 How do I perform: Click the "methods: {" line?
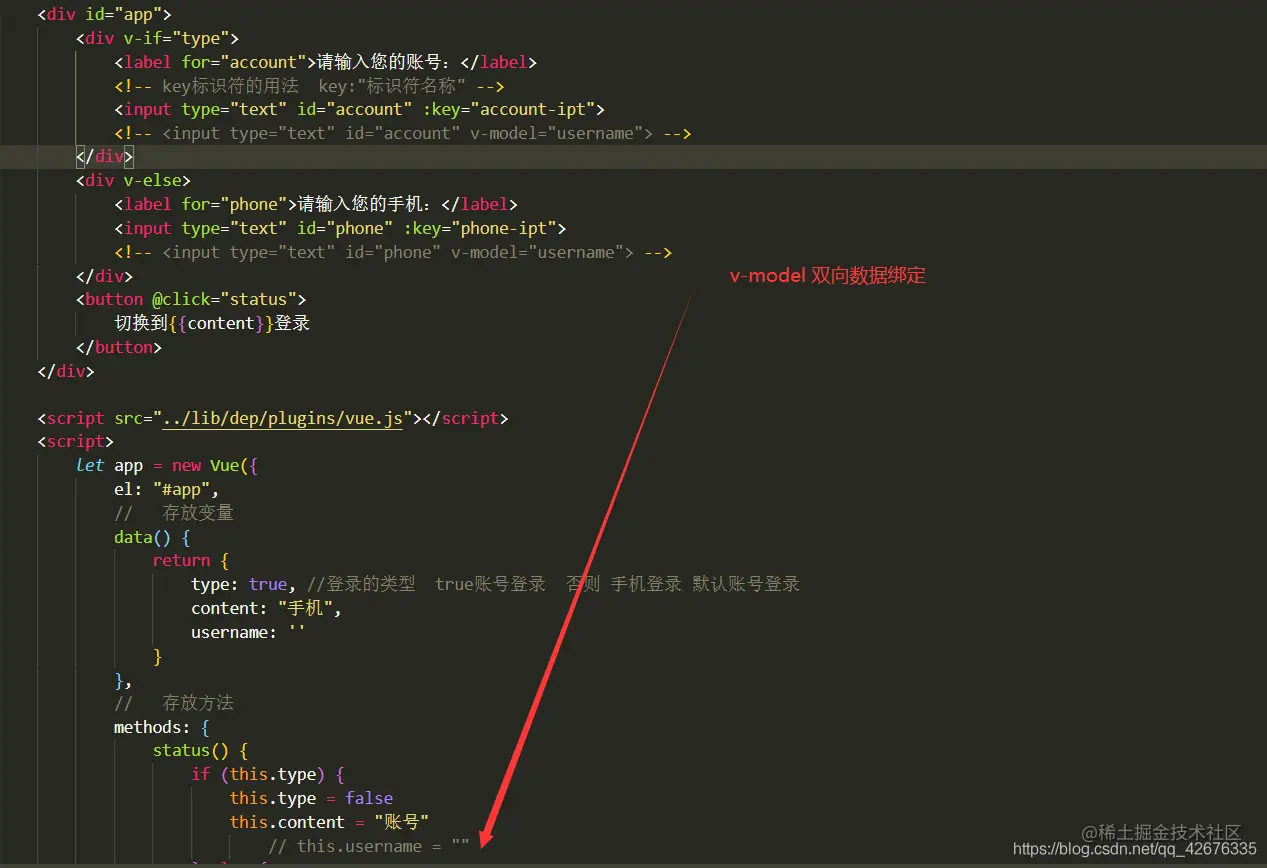pyautogui.click(x=162, y=727)
